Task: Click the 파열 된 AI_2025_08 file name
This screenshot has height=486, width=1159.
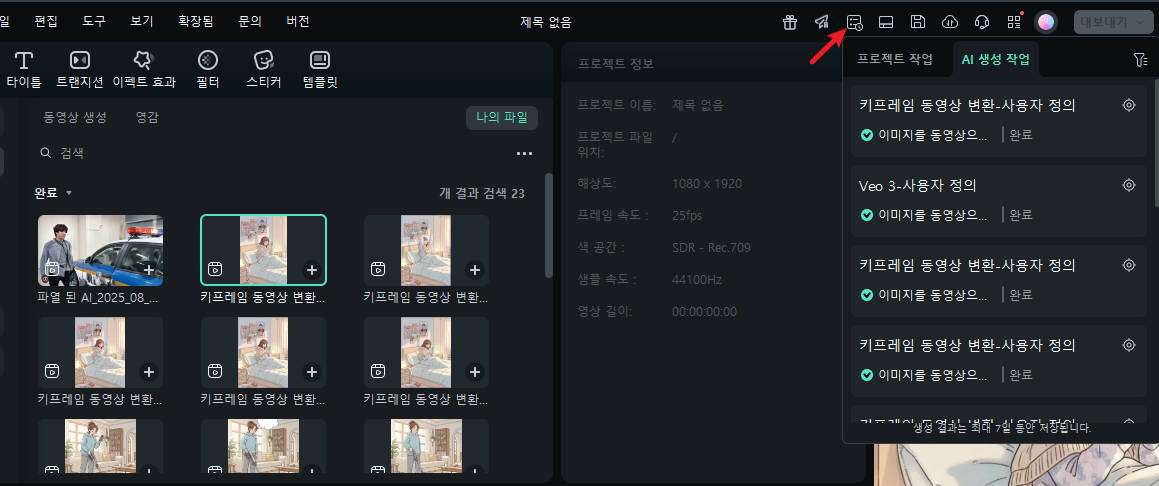Action: (x=98, y=298)
